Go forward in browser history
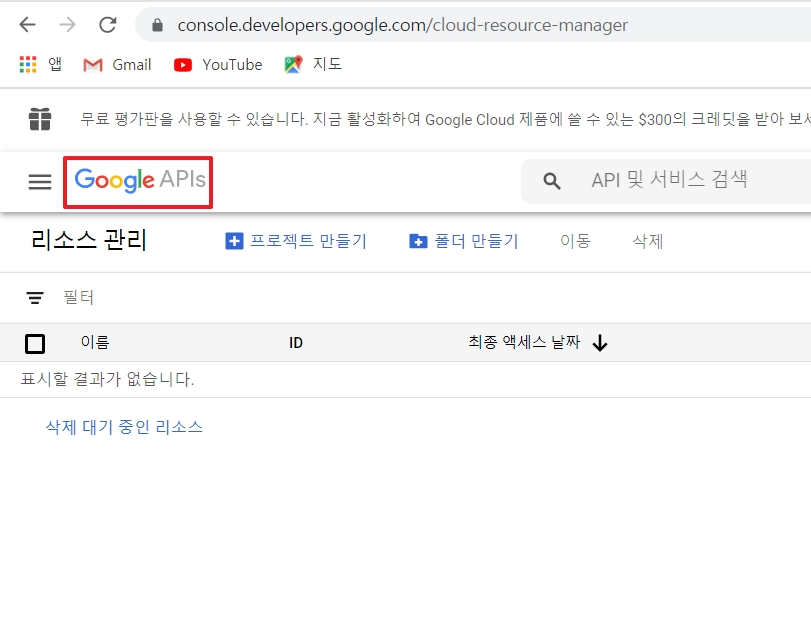The width and height of the screenshot is (811, 617). pos(67,24)
